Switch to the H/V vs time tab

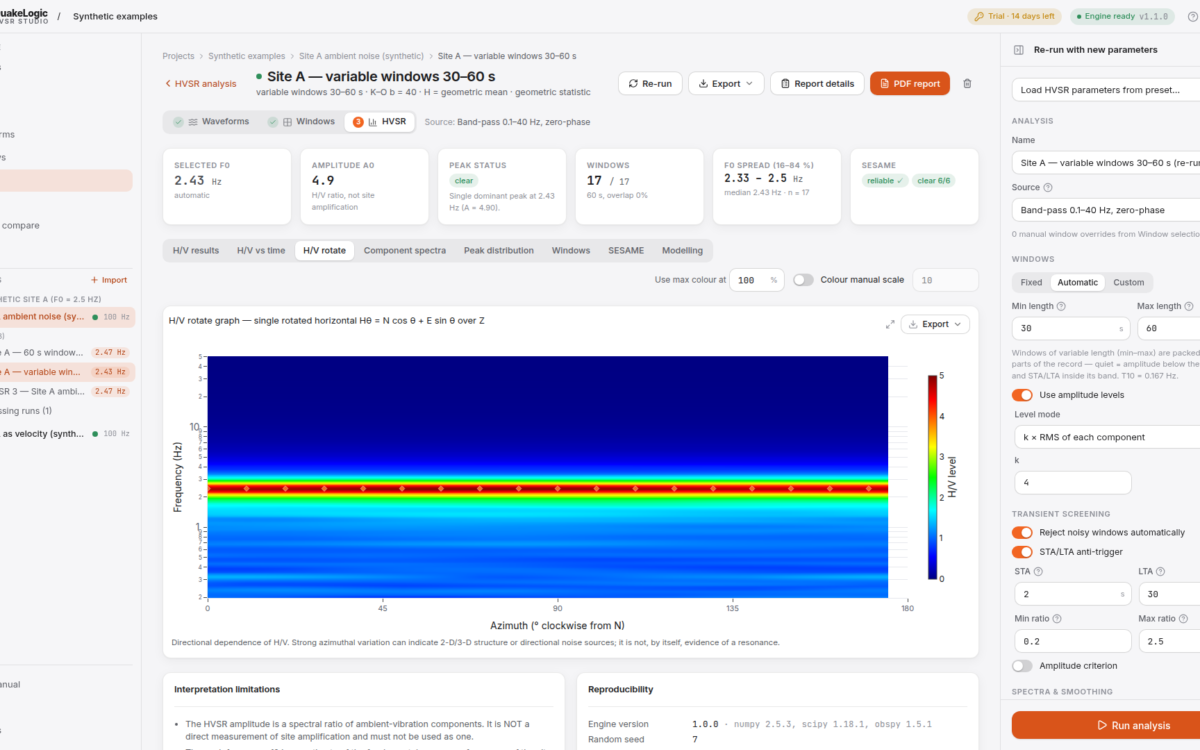tap(261, 250)
